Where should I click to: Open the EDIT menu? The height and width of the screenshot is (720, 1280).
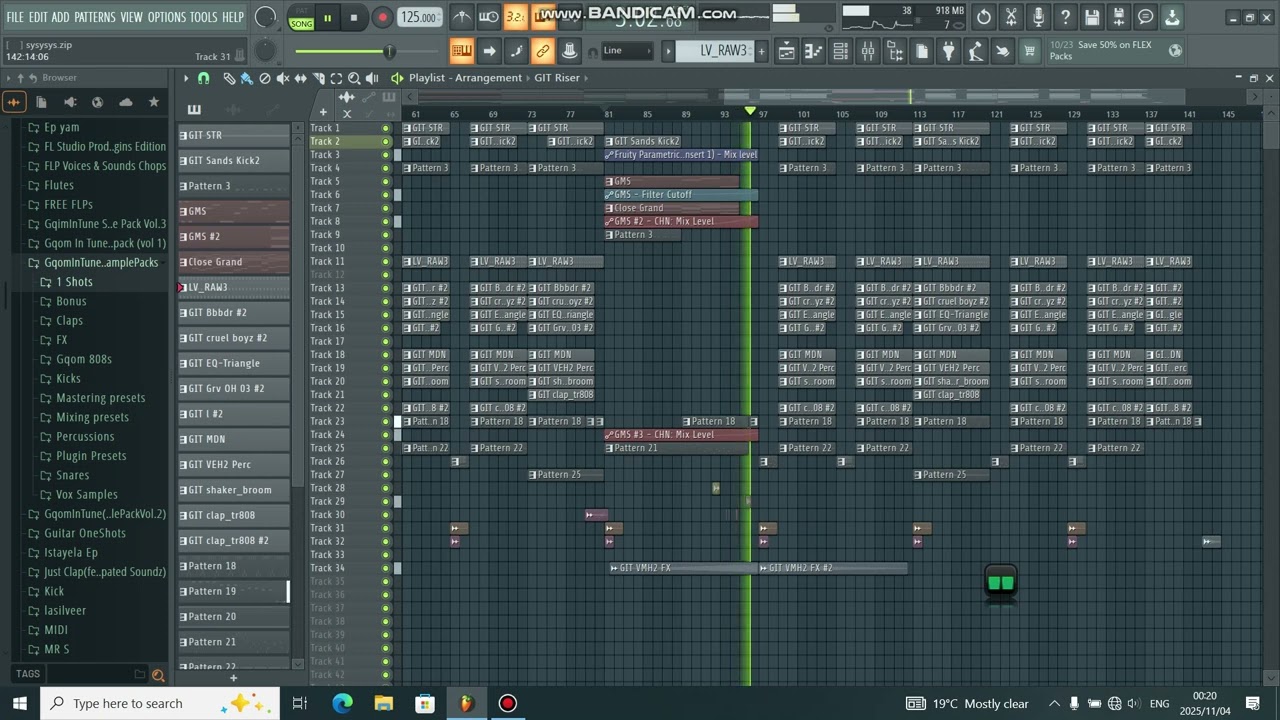point(38,17)
